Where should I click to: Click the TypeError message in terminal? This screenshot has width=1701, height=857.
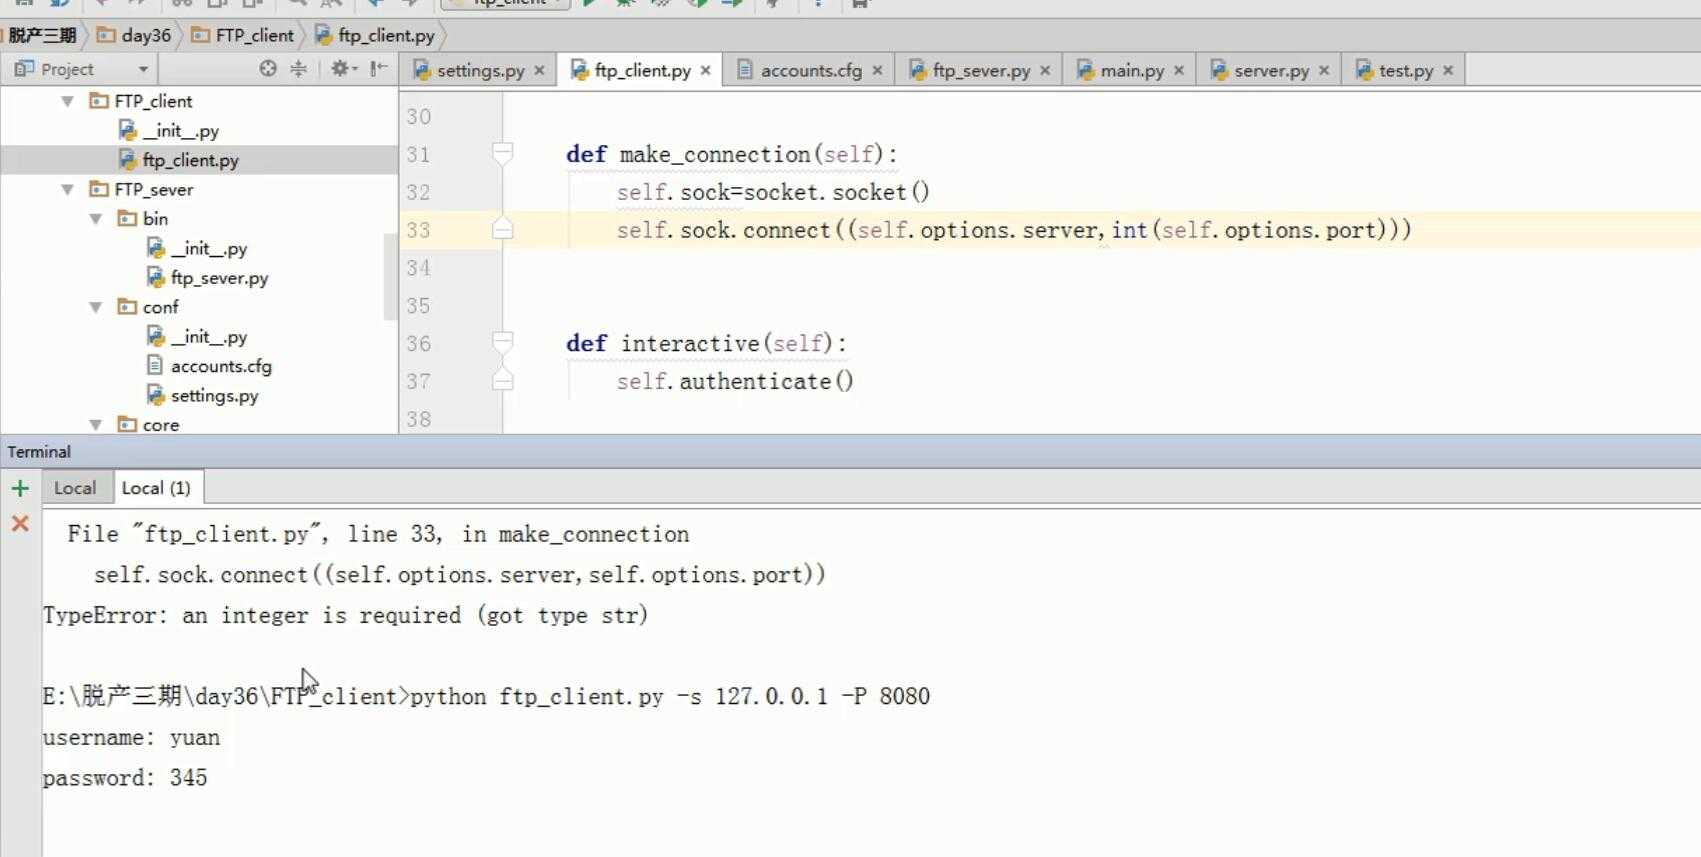[x=345, y=615]
